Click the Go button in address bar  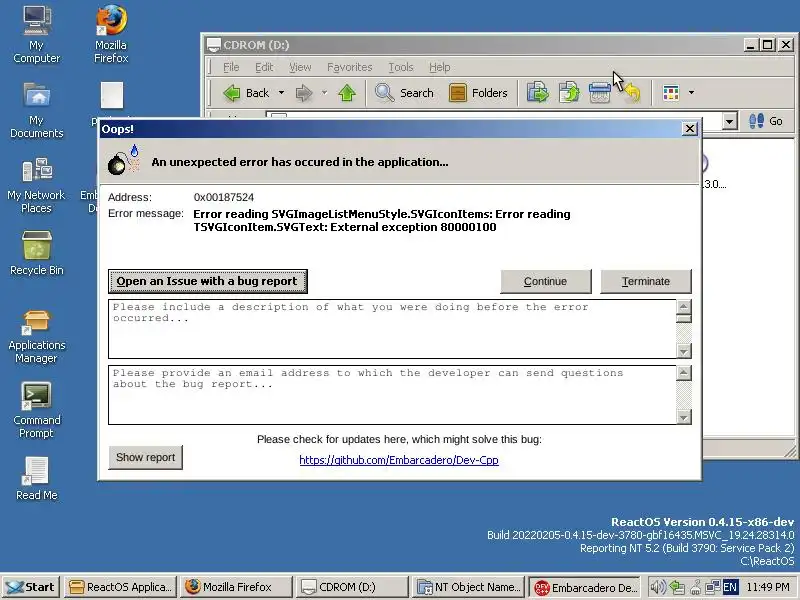766,121
